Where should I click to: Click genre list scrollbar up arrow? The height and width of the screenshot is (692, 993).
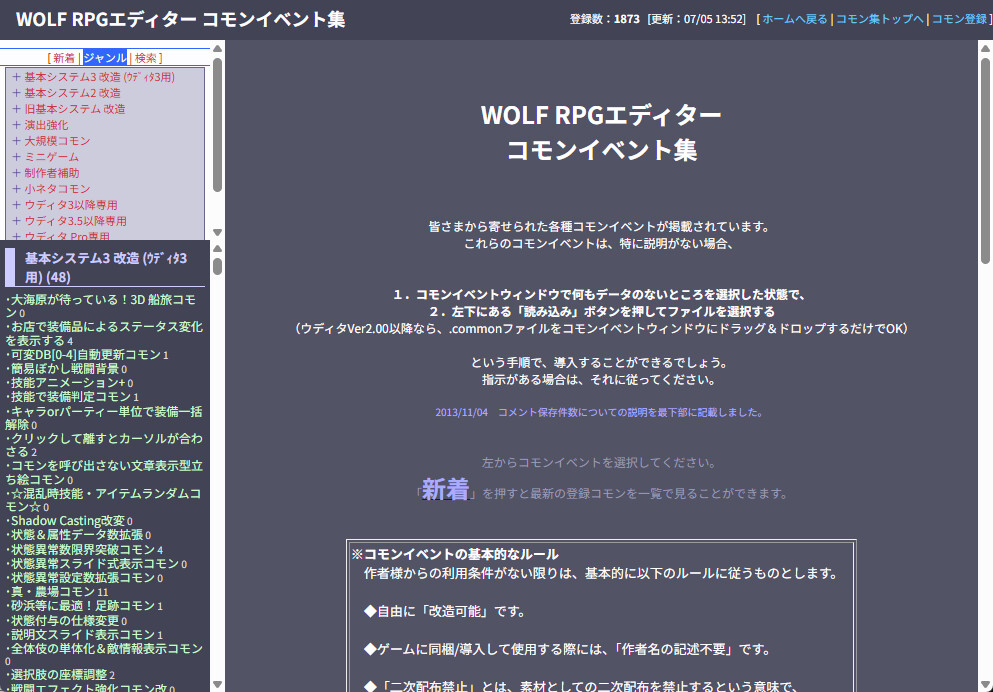pos(217,49)
